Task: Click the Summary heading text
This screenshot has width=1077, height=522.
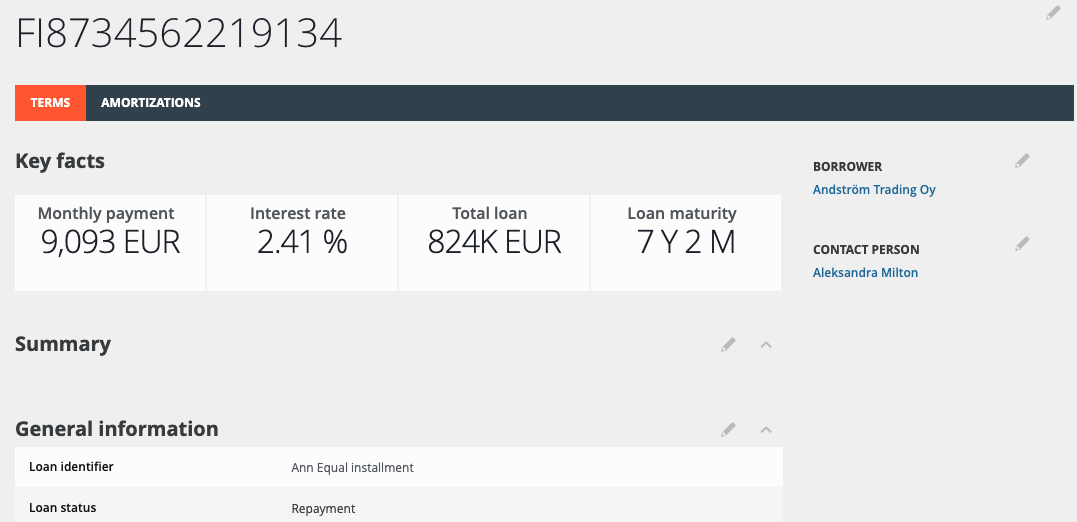Action: click(x=63, y=344)
